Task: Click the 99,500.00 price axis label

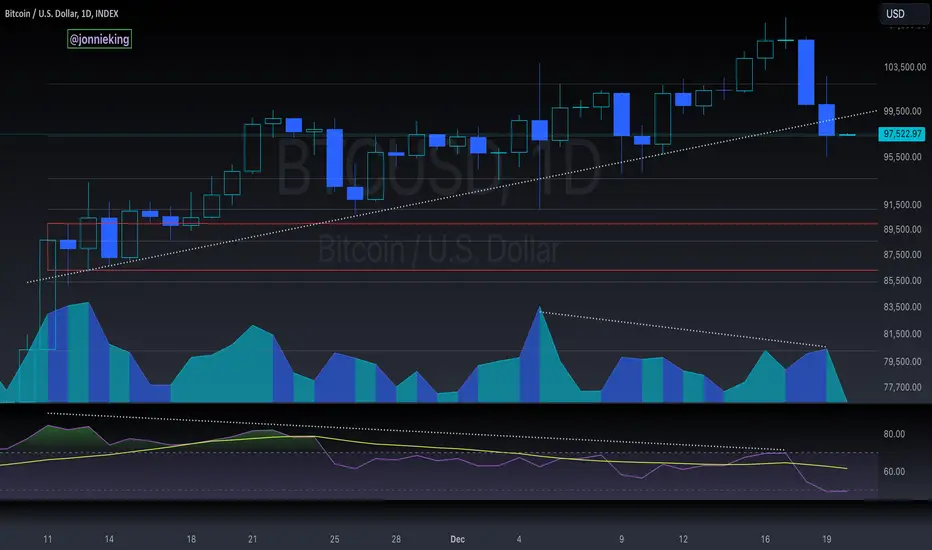Action: pos(902,111)
